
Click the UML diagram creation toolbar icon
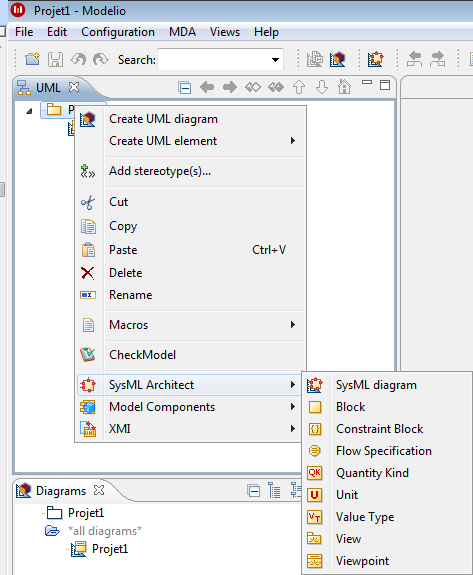(337, 59)
